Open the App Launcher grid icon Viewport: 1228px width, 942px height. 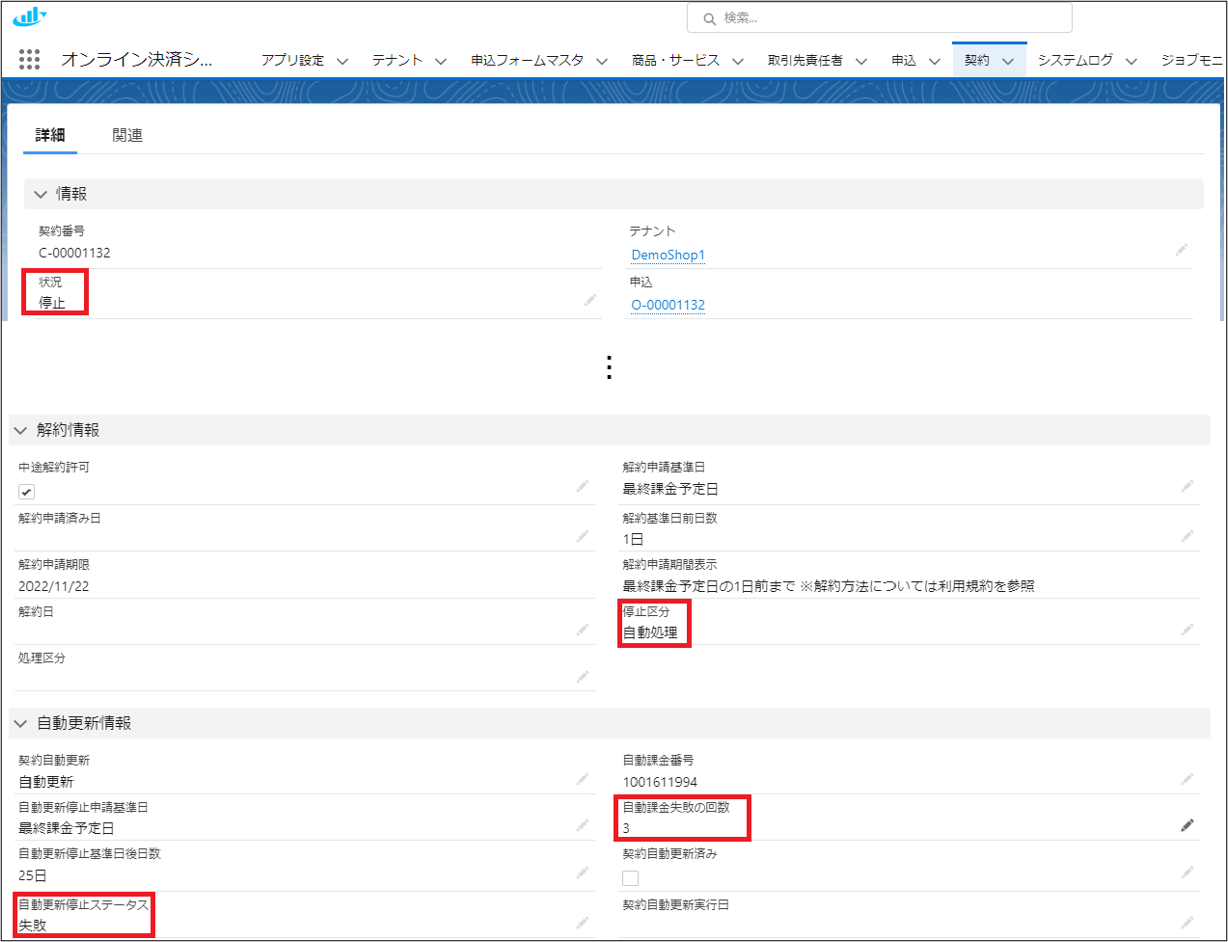click(29, 60)
